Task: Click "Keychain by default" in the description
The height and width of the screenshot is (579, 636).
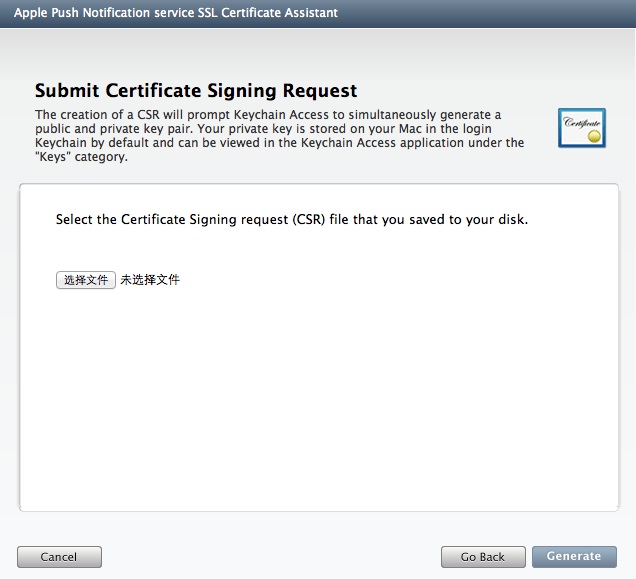Action: click(89, 143)
